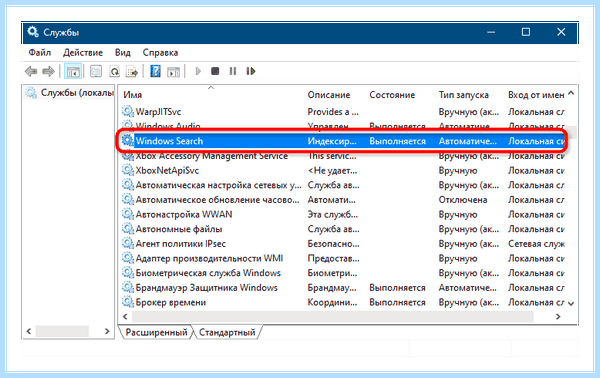
Task: Maximize the Службы window
Action: pos(526,32)
